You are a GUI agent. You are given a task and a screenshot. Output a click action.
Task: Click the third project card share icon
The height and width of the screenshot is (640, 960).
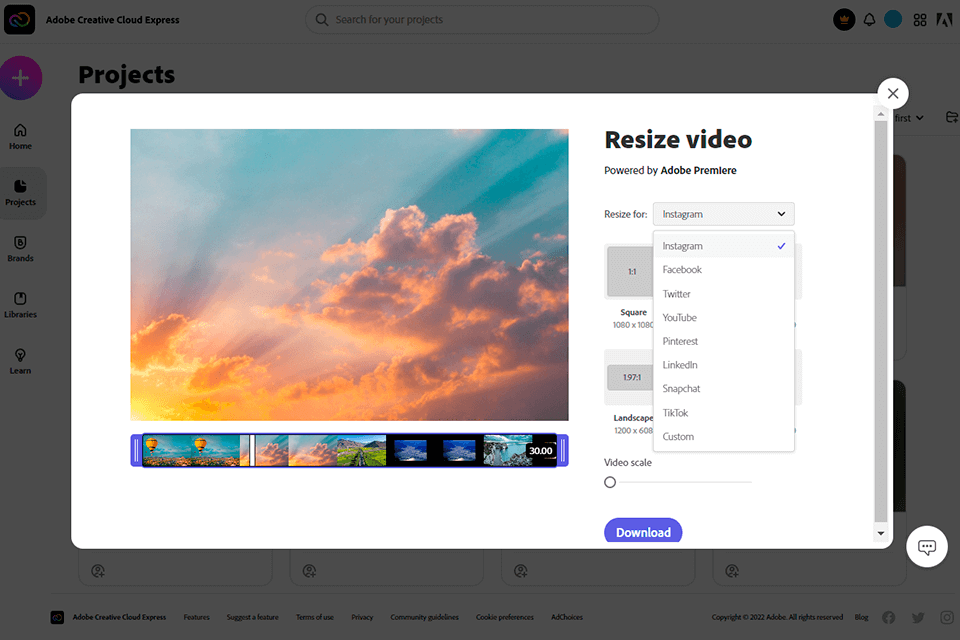pyautogui.click(x=520, y=571)
